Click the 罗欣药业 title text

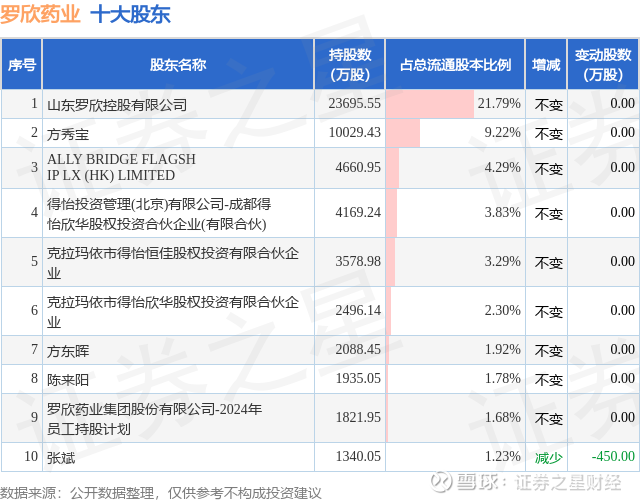(40, 14)
